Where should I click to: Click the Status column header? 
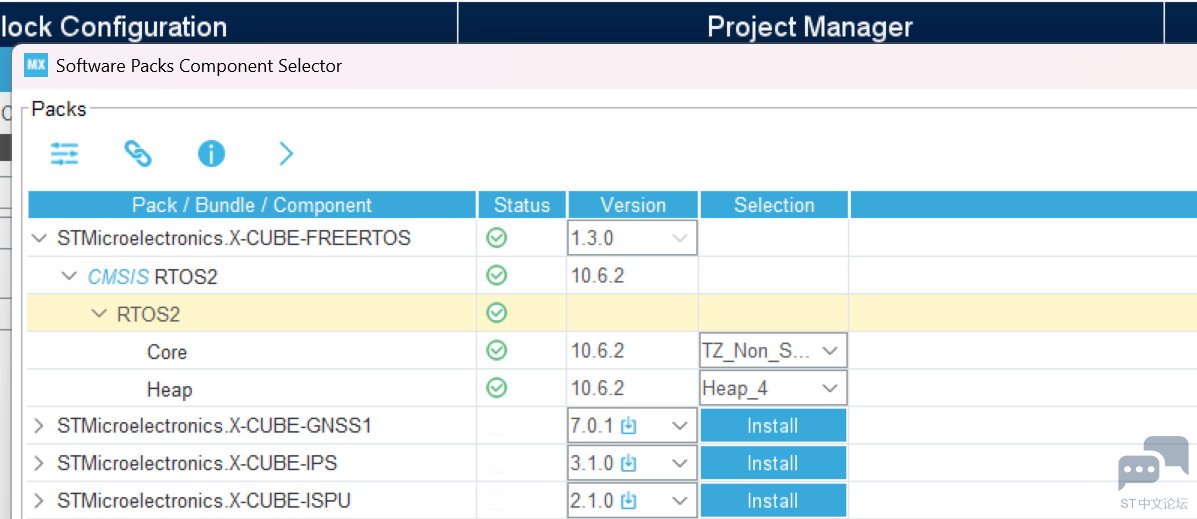[x=521, y=205]
